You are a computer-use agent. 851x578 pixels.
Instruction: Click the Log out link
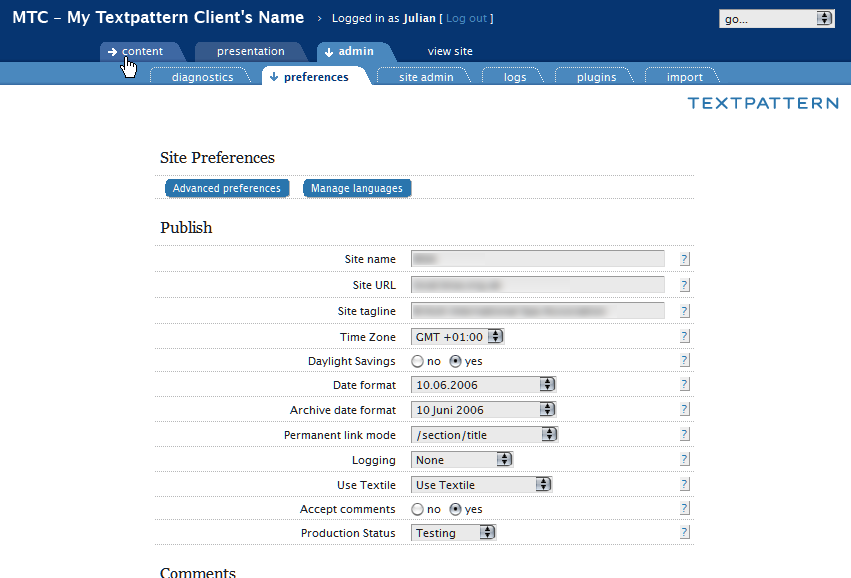[x=466, y=18]
